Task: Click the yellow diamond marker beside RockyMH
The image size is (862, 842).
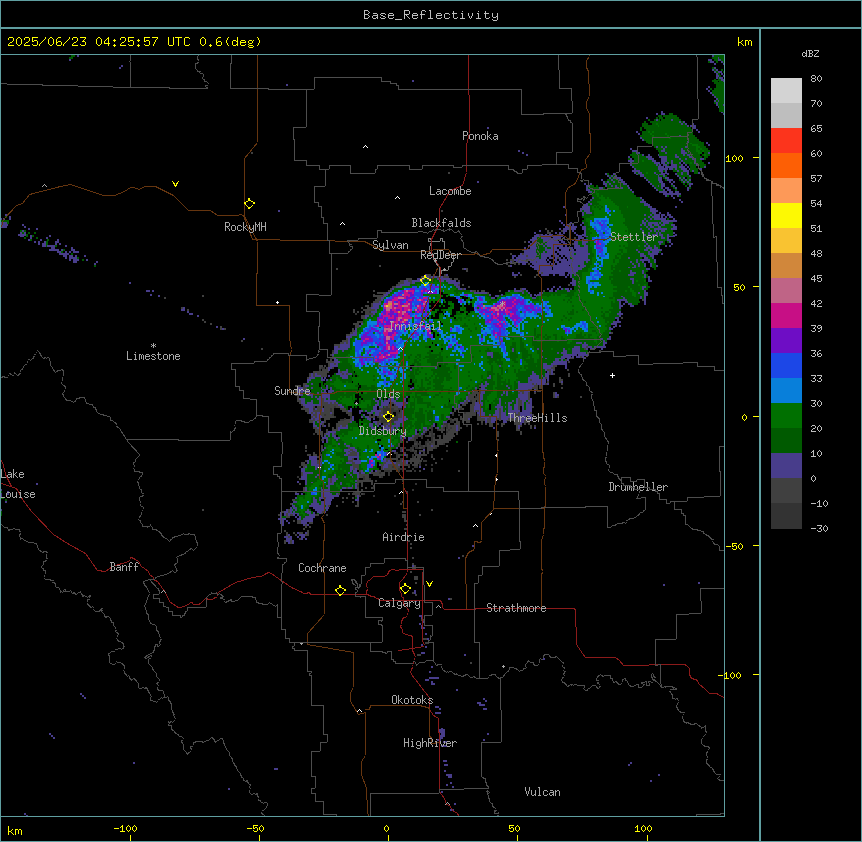Action: [x=250, y=204]
